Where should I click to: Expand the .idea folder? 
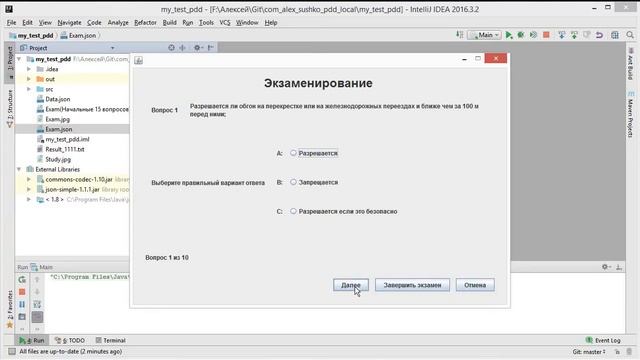click(x=29, y=69)
